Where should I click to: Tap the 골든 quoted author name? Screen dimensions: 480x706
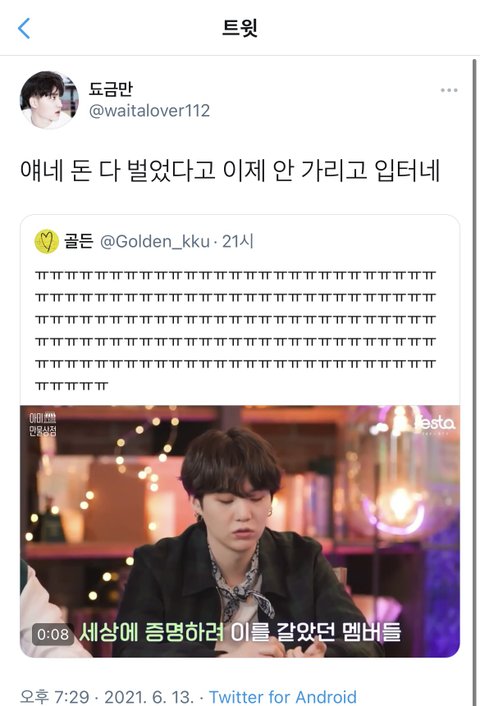pos(78,242)
